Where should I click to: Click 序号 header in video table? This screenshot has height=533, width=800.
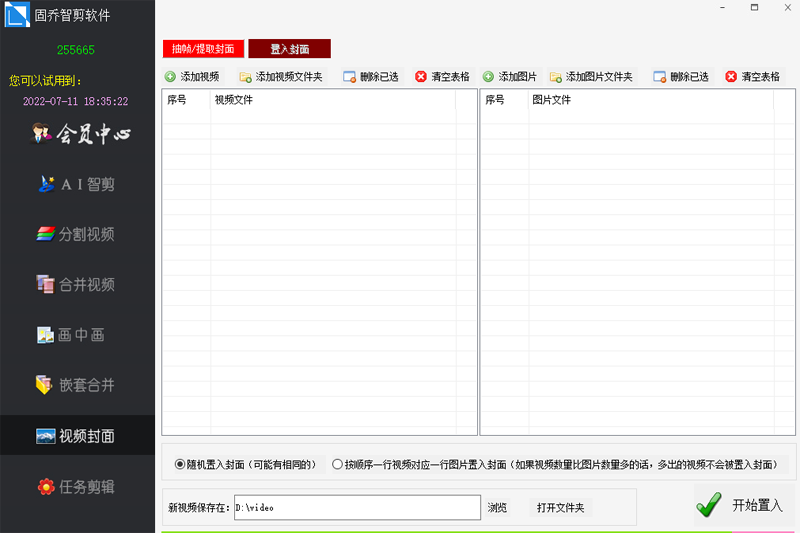pyautogui.click(x=186, y=99)
